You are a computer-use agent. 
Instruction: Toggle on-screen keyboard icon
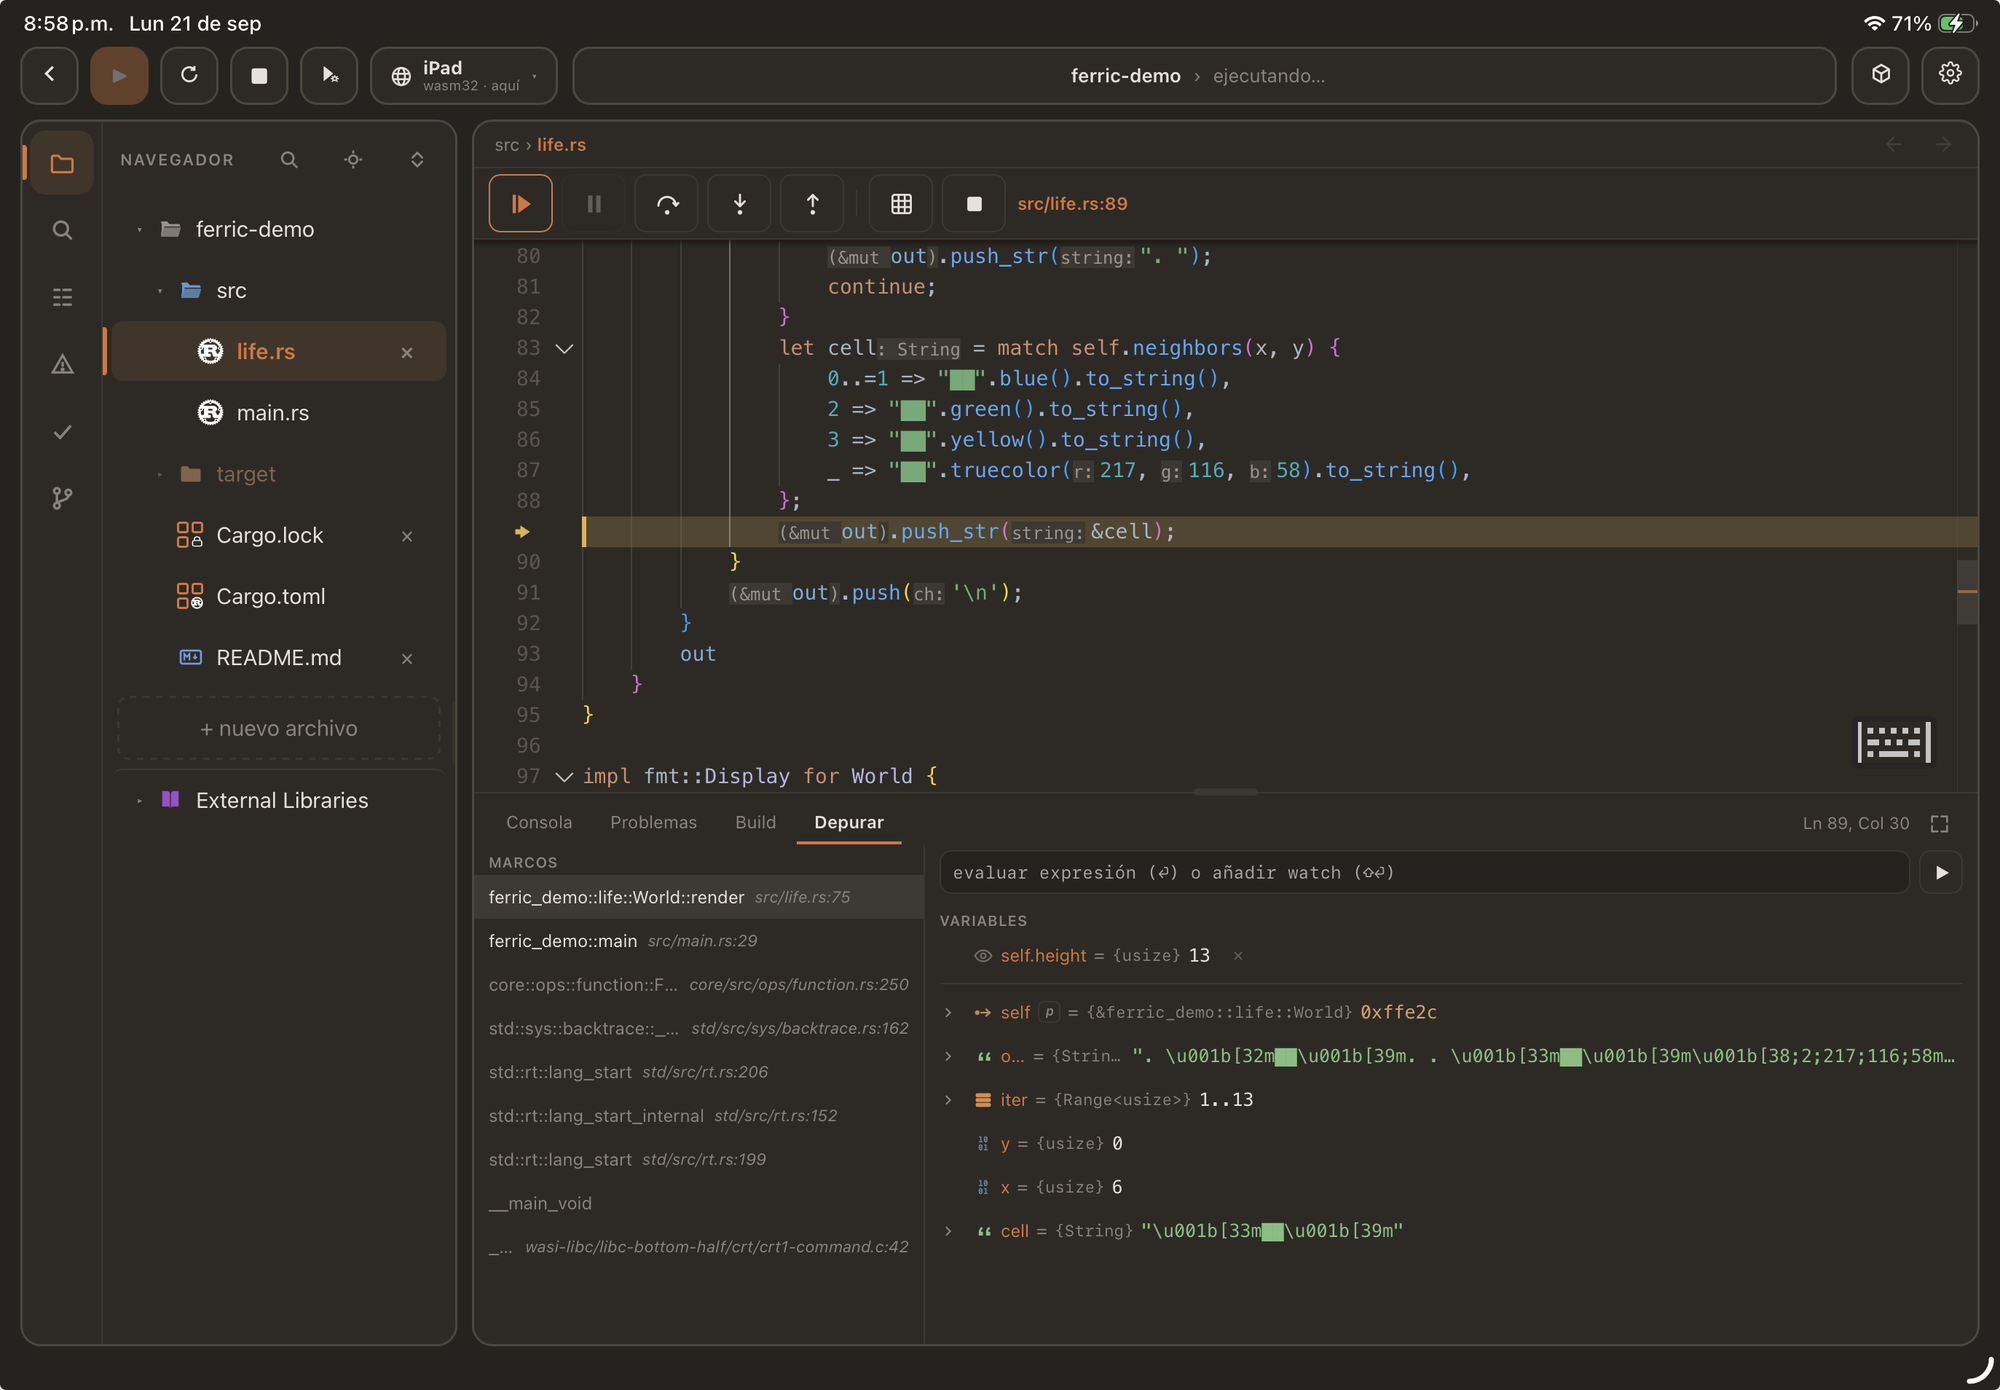pos(1894,742)
